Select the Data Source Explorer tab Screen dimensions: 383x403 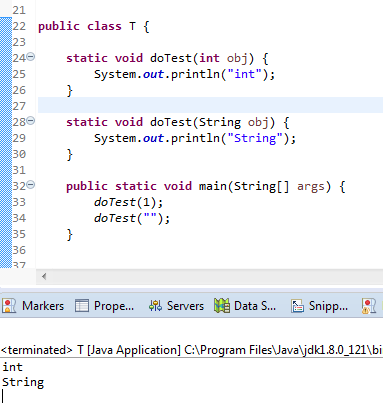point(245,306)
